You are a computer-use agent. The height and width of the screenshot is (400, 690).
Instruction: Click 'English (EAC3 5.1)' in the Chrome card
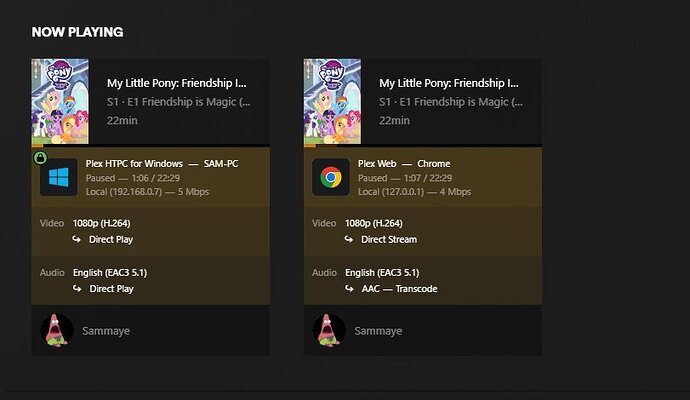(382, 273)
